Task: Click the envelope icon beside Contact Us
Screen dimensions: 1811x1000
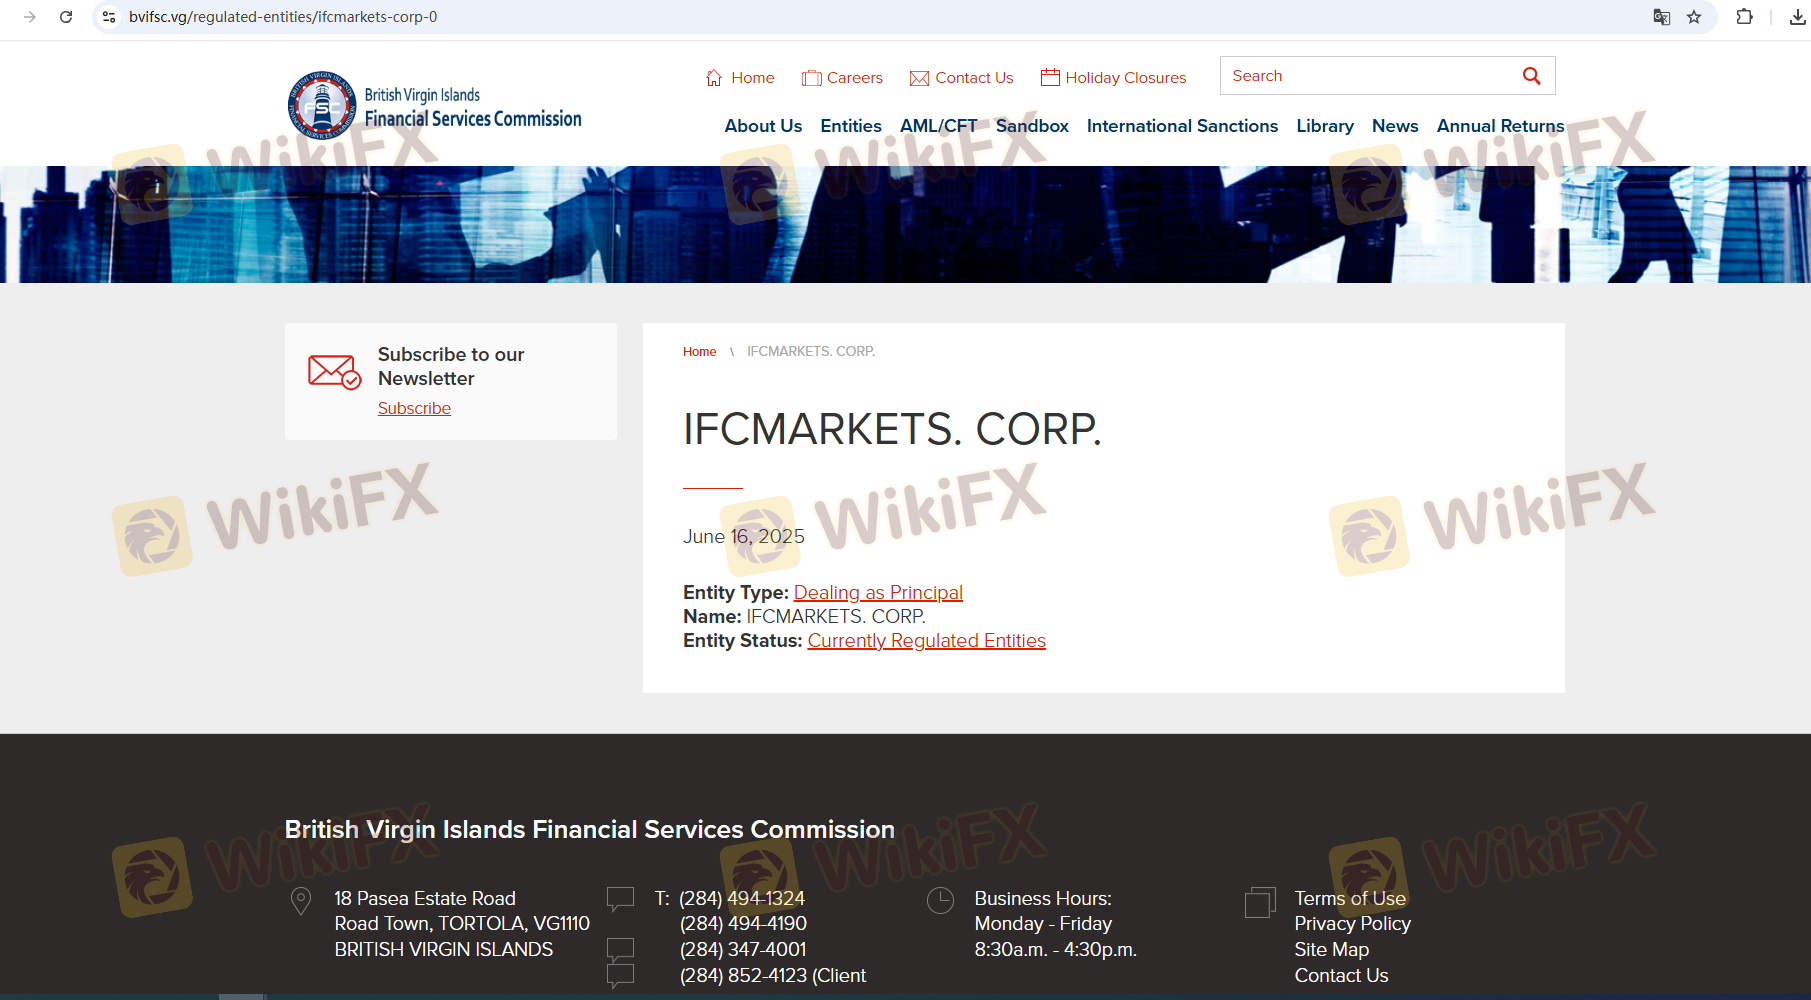Action: tap(919, 78)
